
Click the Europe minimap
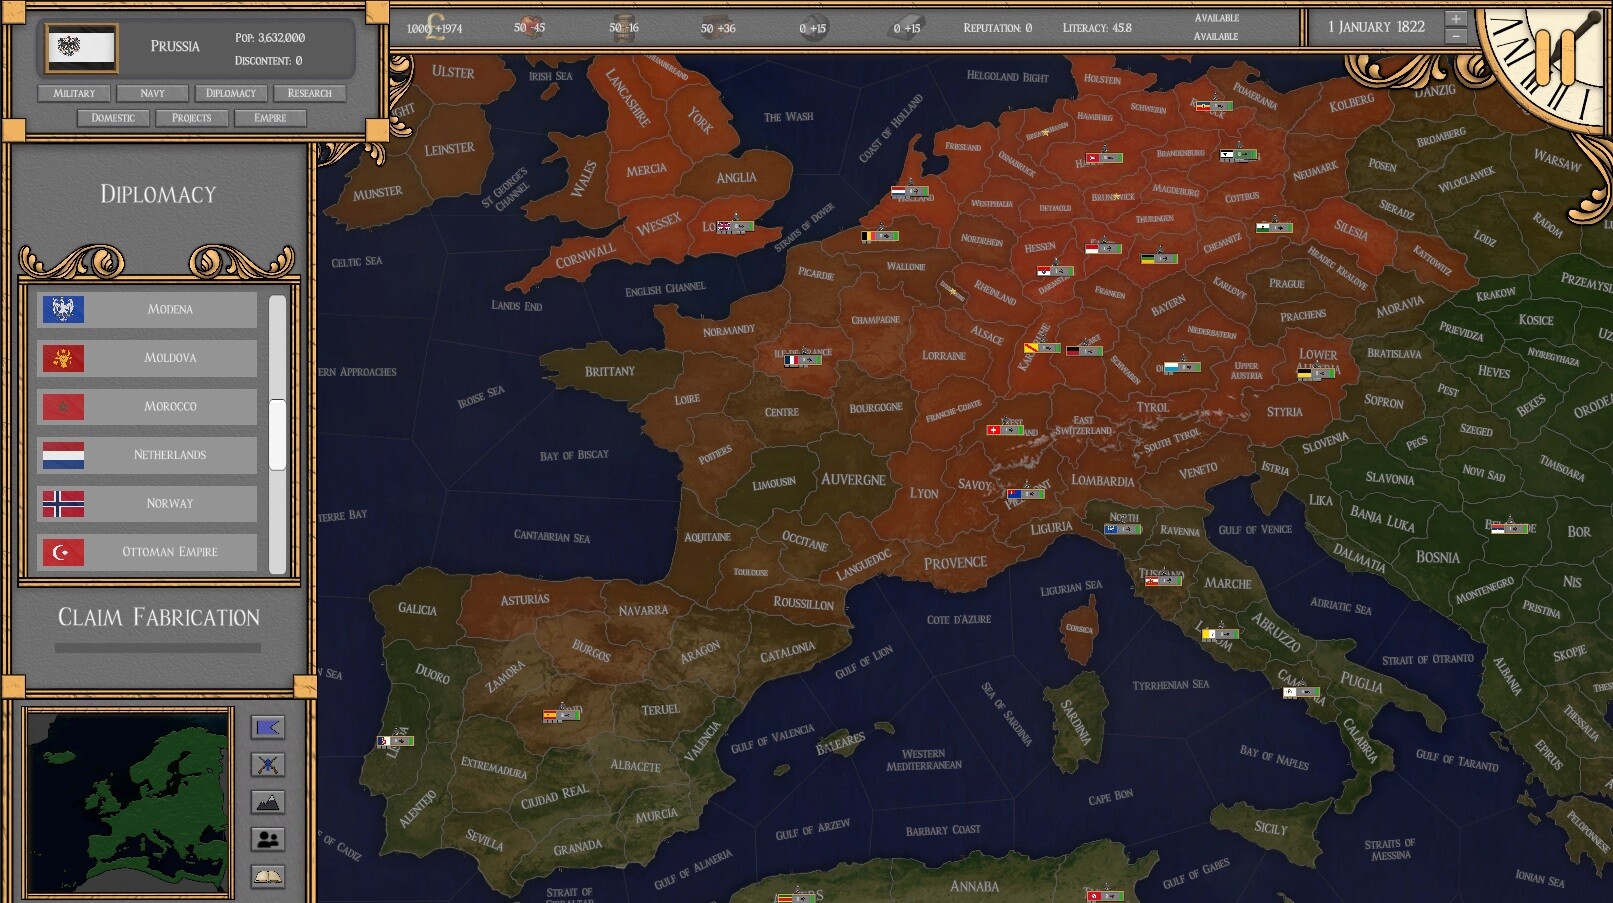128,801
